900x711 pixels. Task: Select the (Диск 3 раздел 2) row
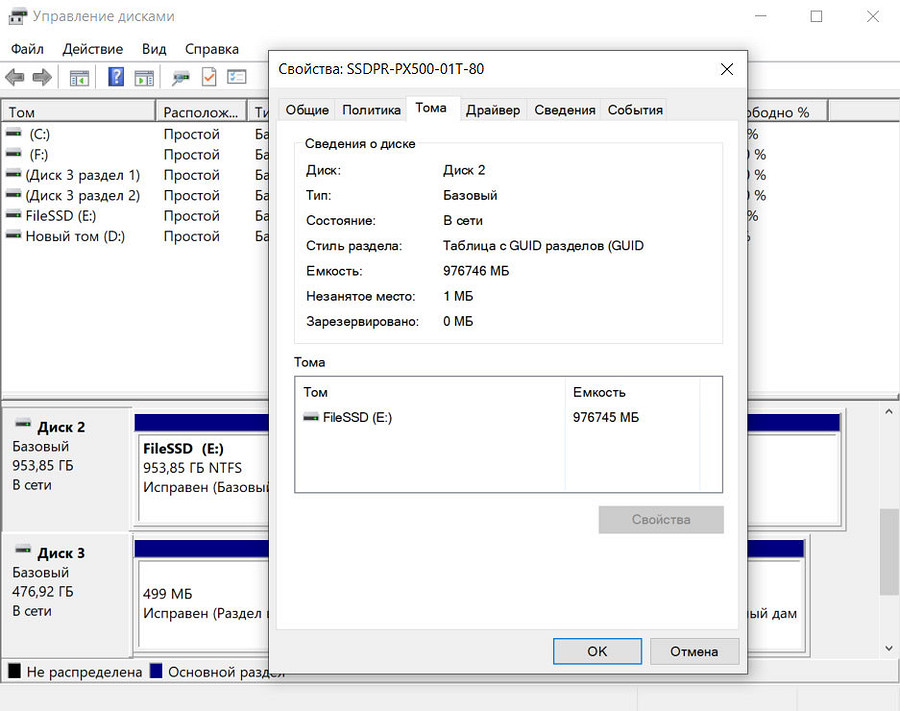(135, 195)
